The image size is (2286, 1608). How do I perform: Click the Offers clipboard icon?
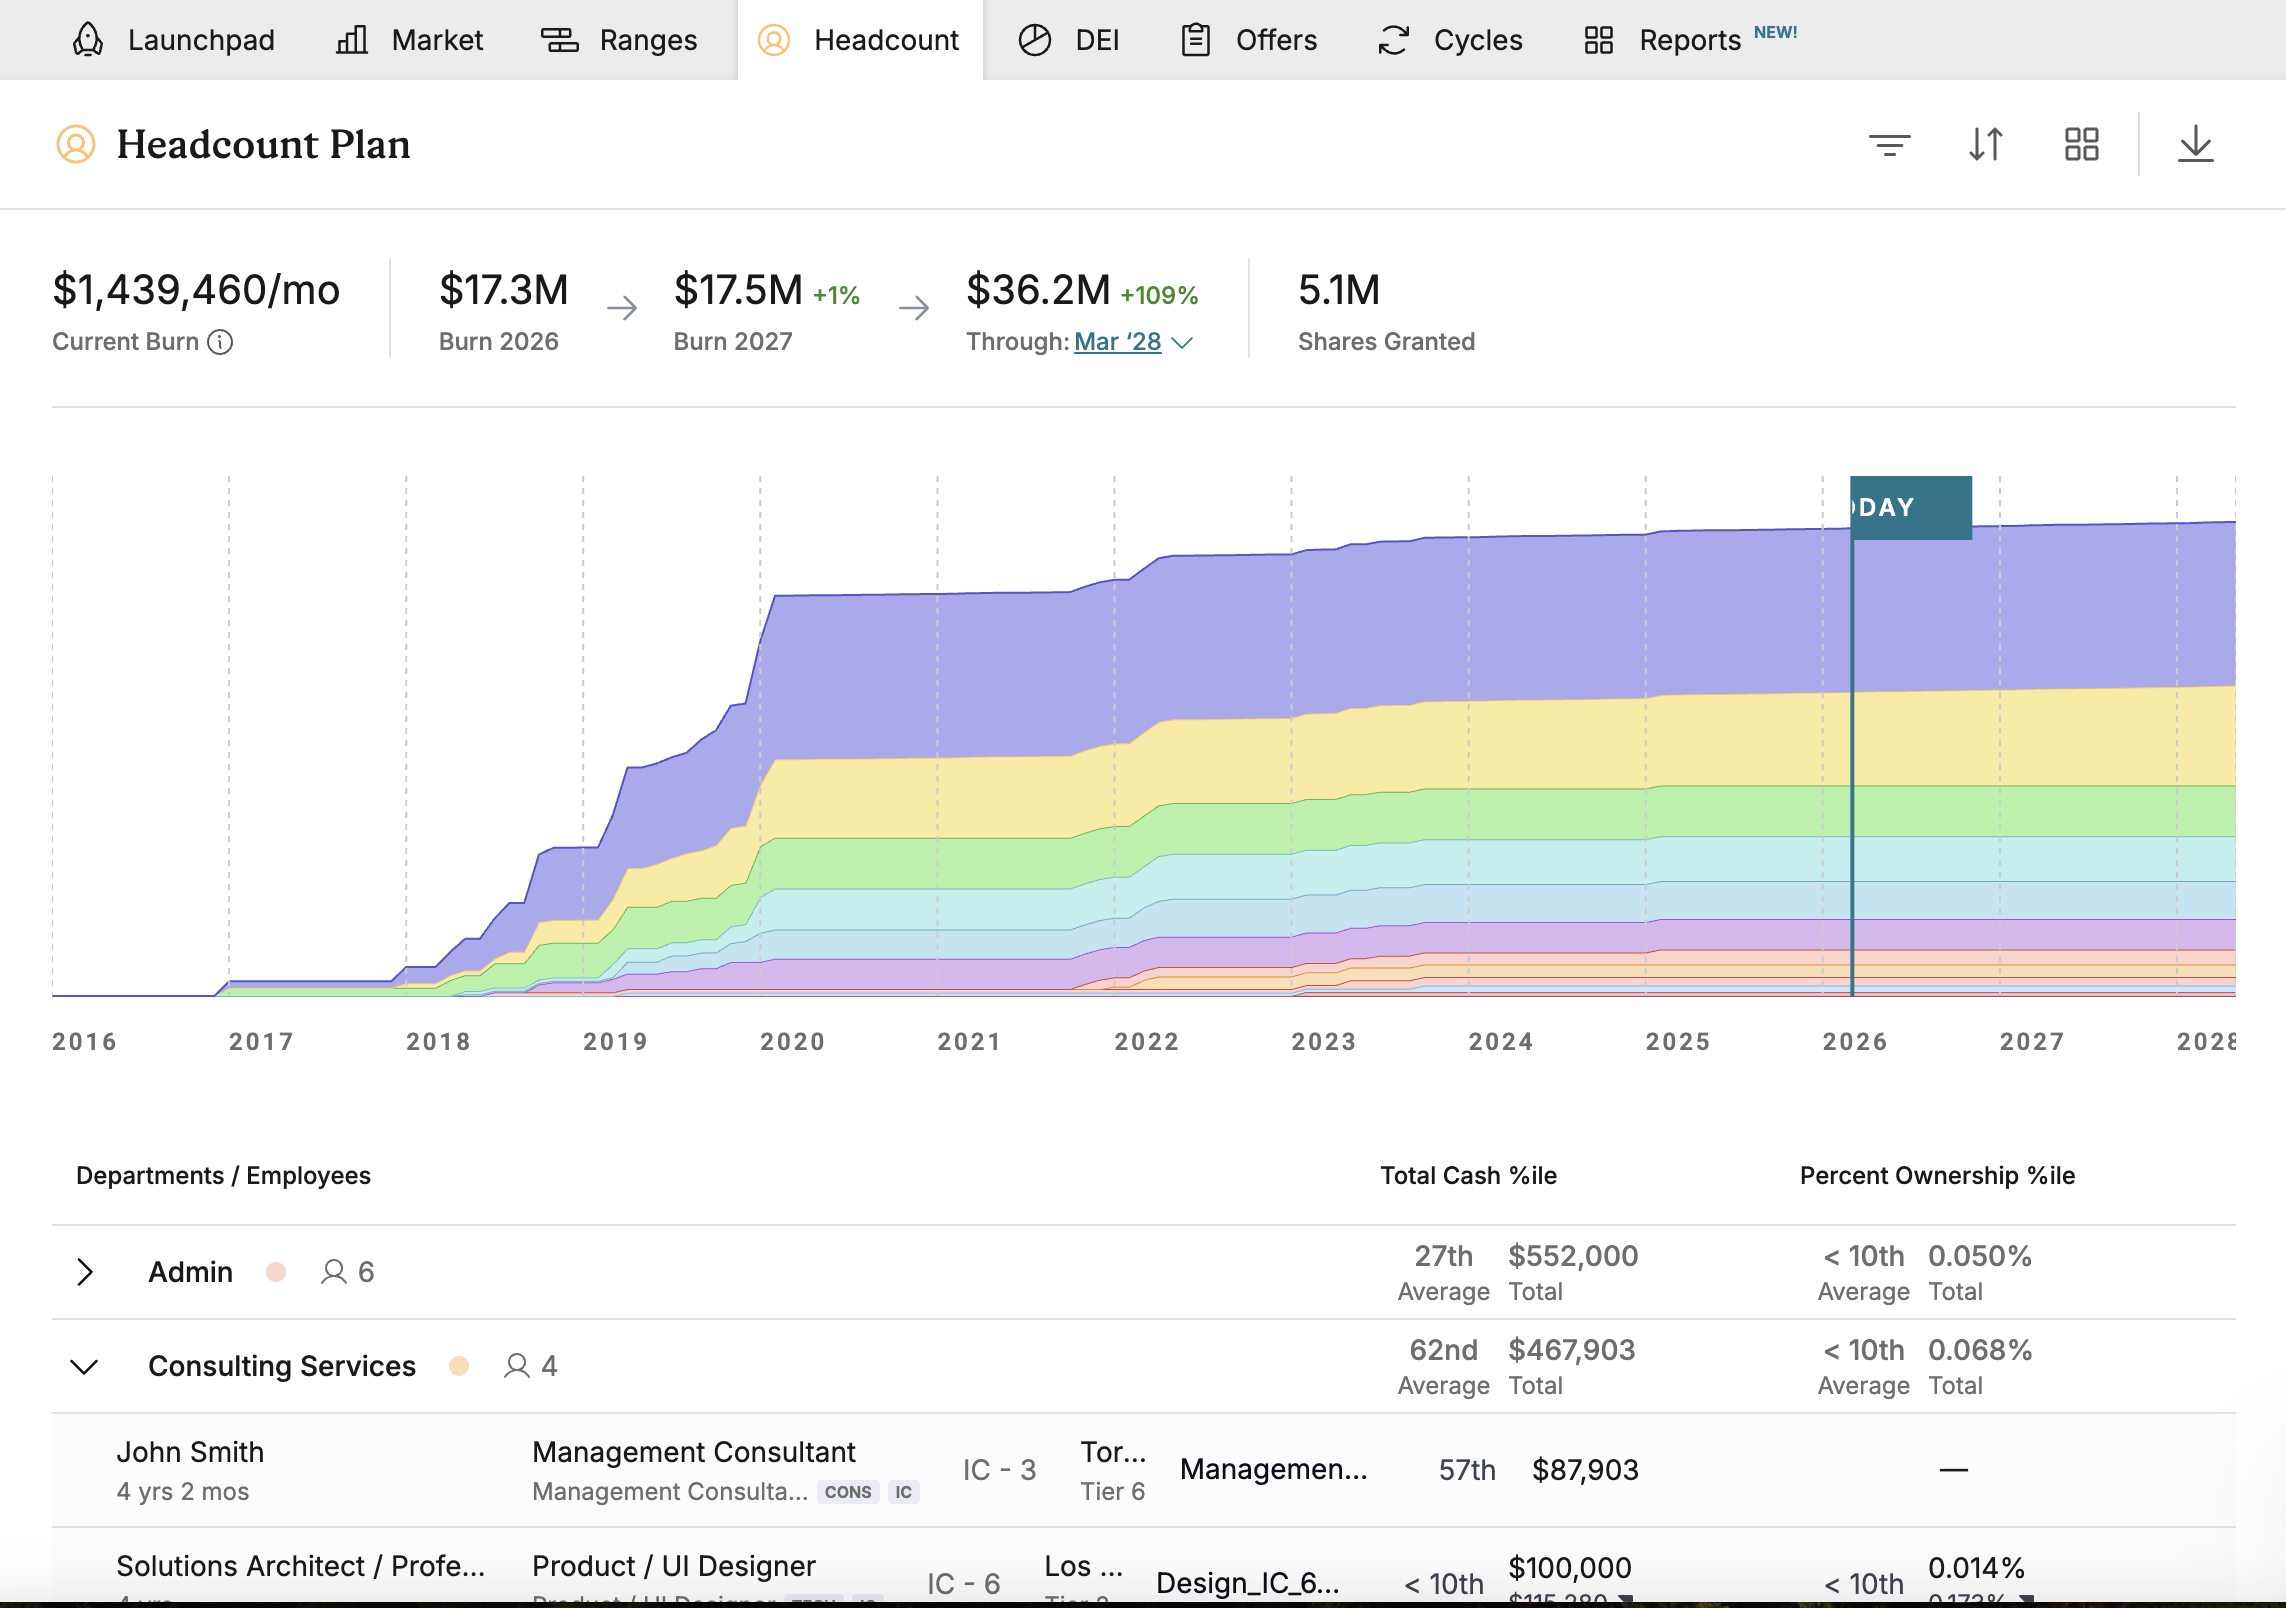click(x=1195, y=40)
